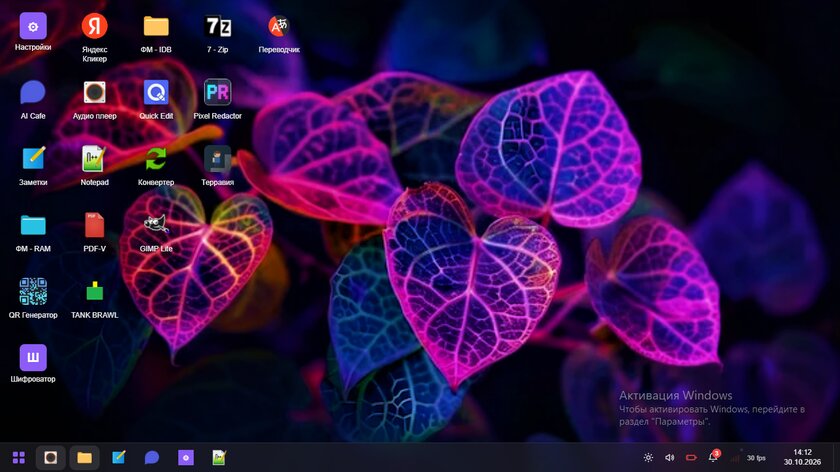This screenshot has width=840, height=472.
Task: Open the 7 - Zip desktop shortcut
Action: tap(218, 27)
